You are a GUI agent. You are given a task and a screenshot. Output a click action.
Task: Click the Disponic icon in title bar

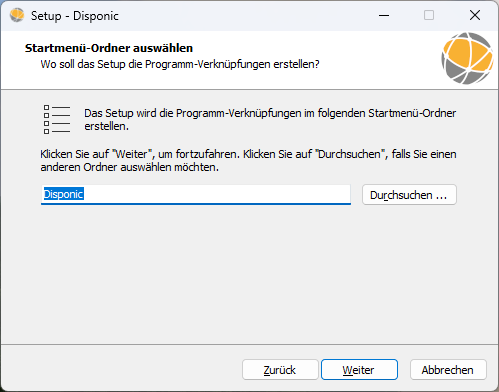[x=17, y=15]
